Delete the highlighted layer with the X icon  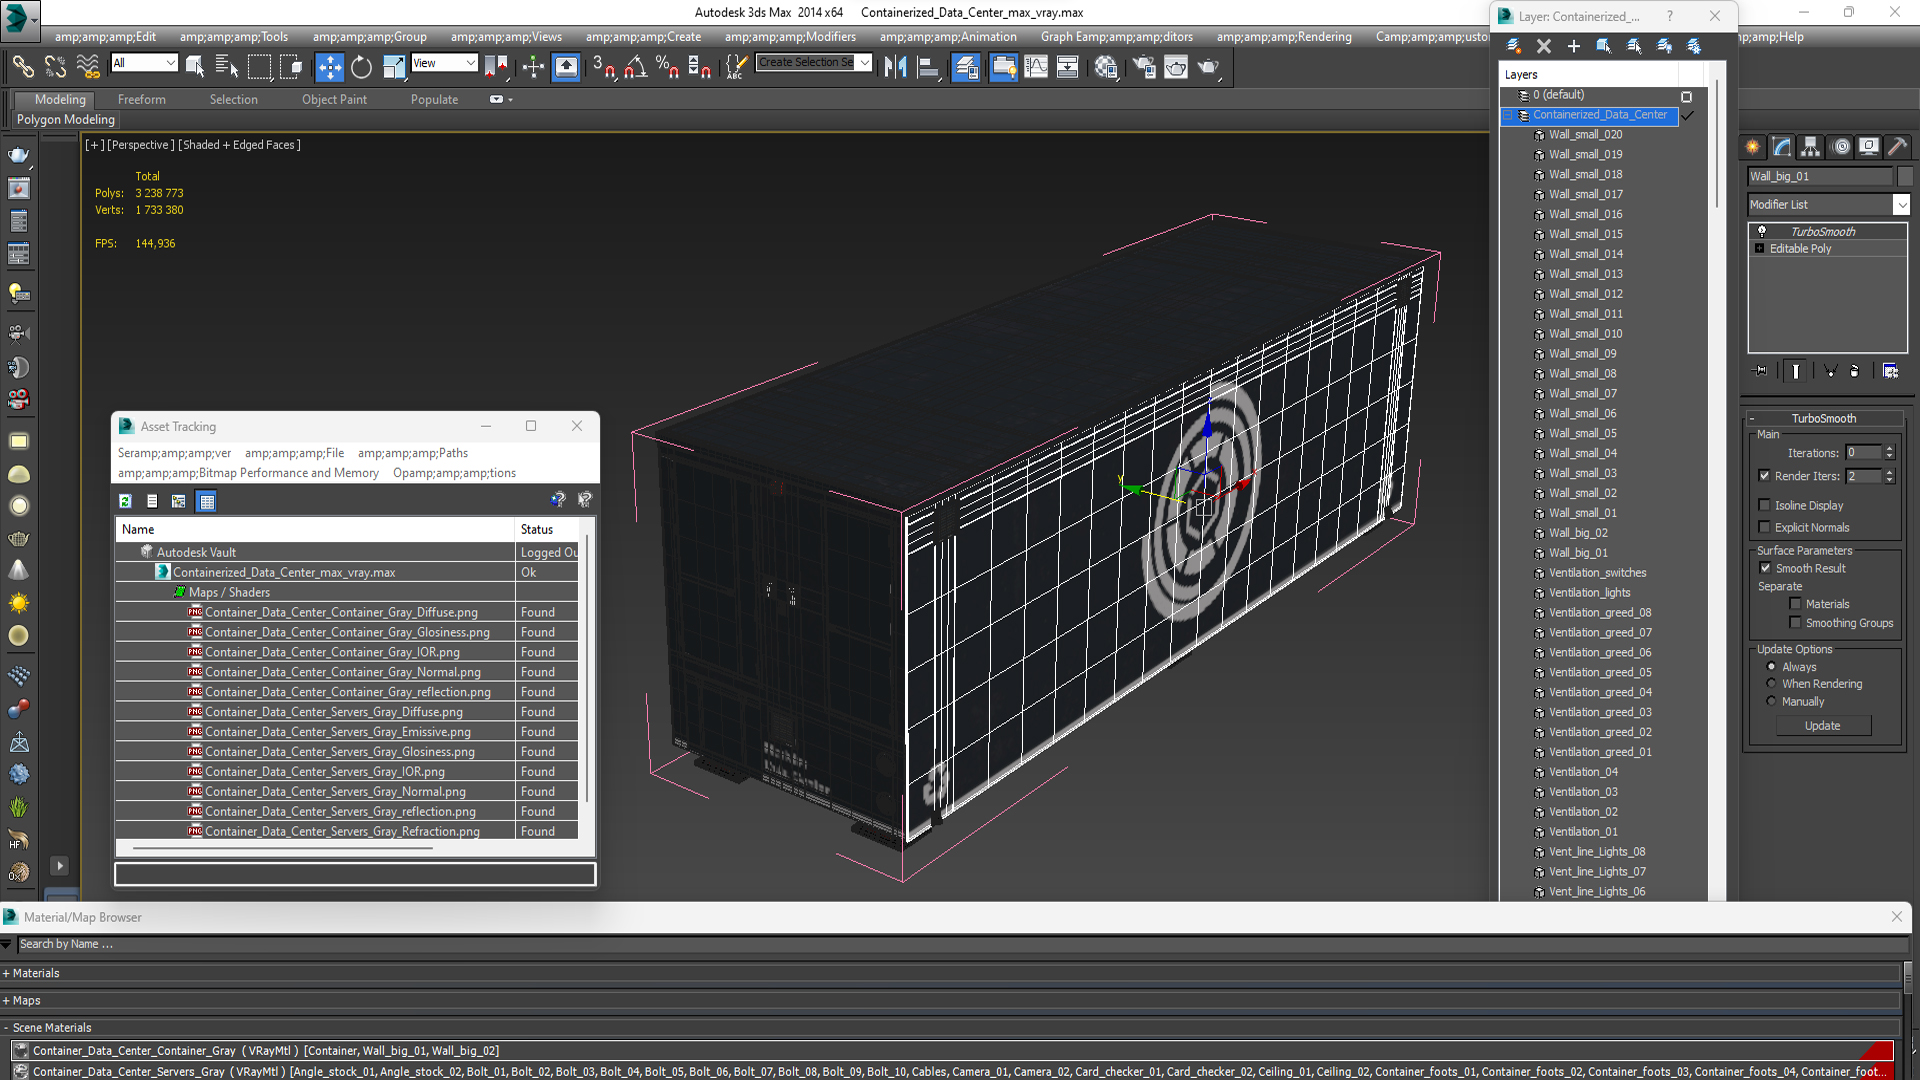click(1543, 46)
